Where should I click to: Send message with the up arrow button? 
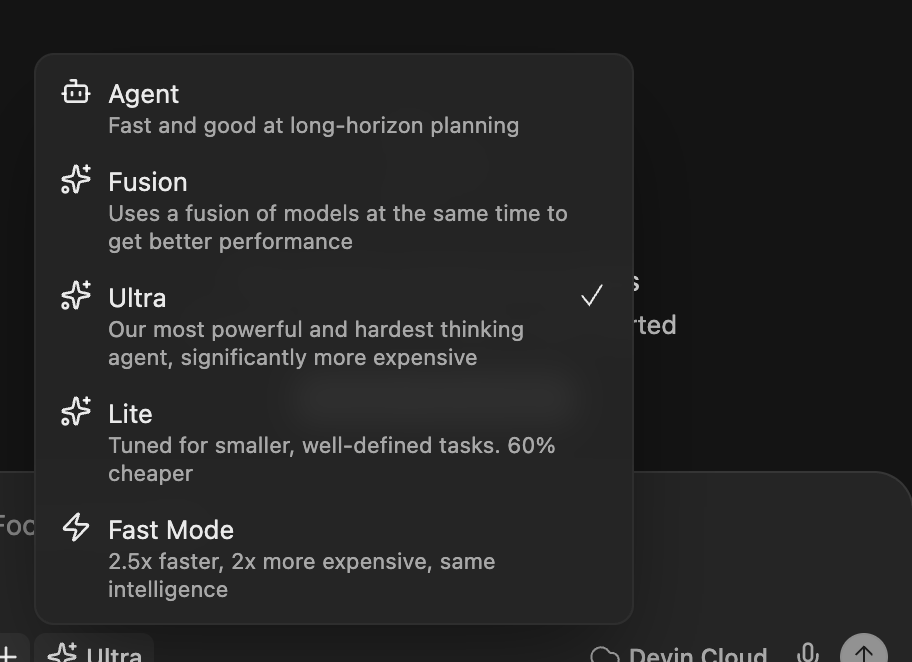click(864, 649)
